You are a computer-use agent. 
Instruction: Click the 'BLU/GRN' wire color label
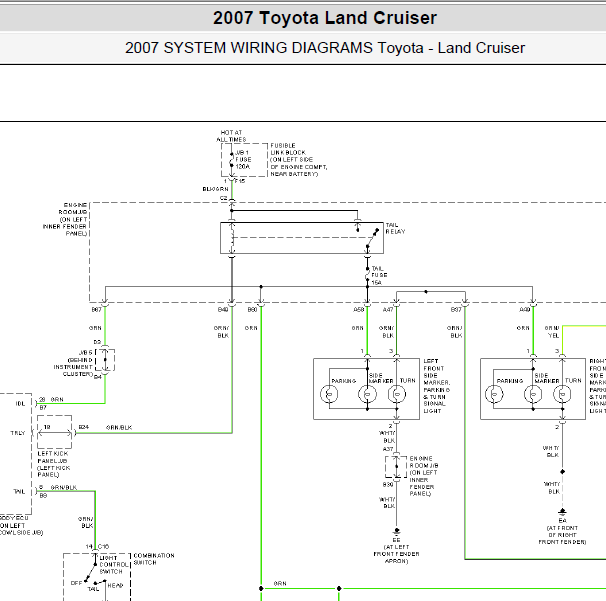215,189
